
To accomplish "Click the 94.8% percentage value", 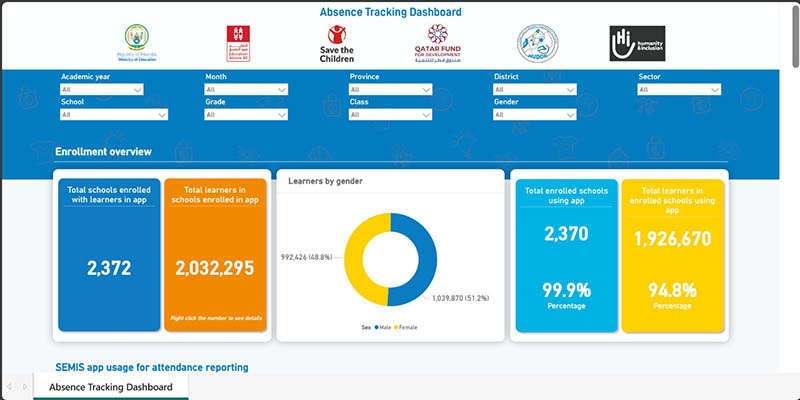I will pos(672,290).
